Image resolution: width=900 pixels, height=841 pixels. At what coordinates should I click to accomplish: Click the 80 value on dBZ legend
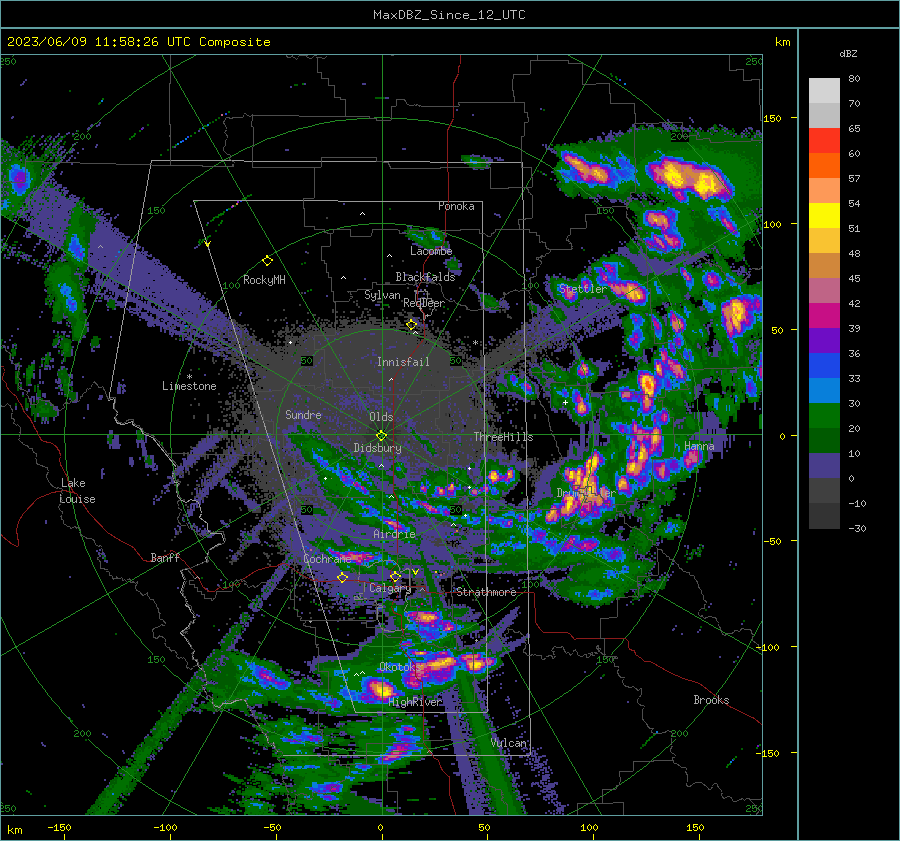[854, 79]
